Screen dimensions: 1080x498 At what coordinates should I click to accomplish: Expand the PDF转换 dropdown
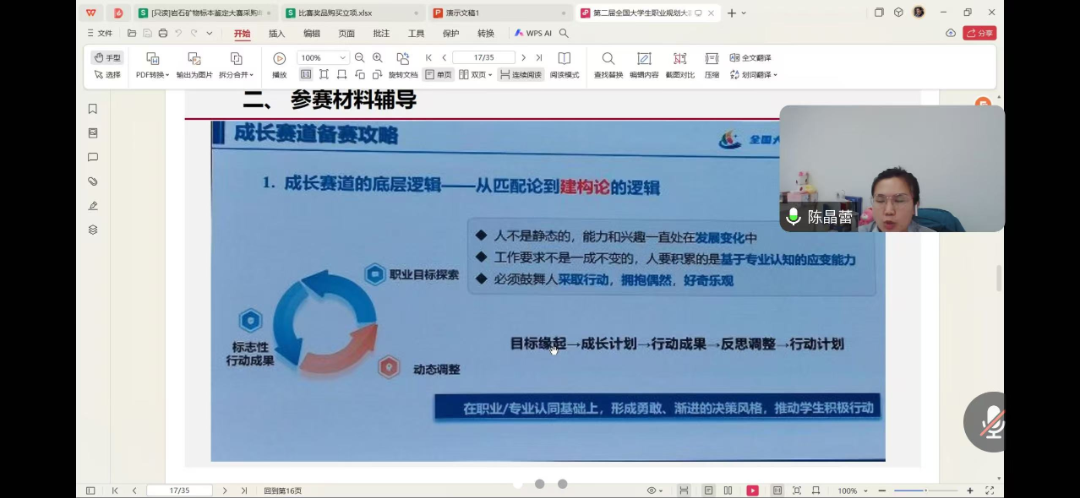click(x=152, y=75)
